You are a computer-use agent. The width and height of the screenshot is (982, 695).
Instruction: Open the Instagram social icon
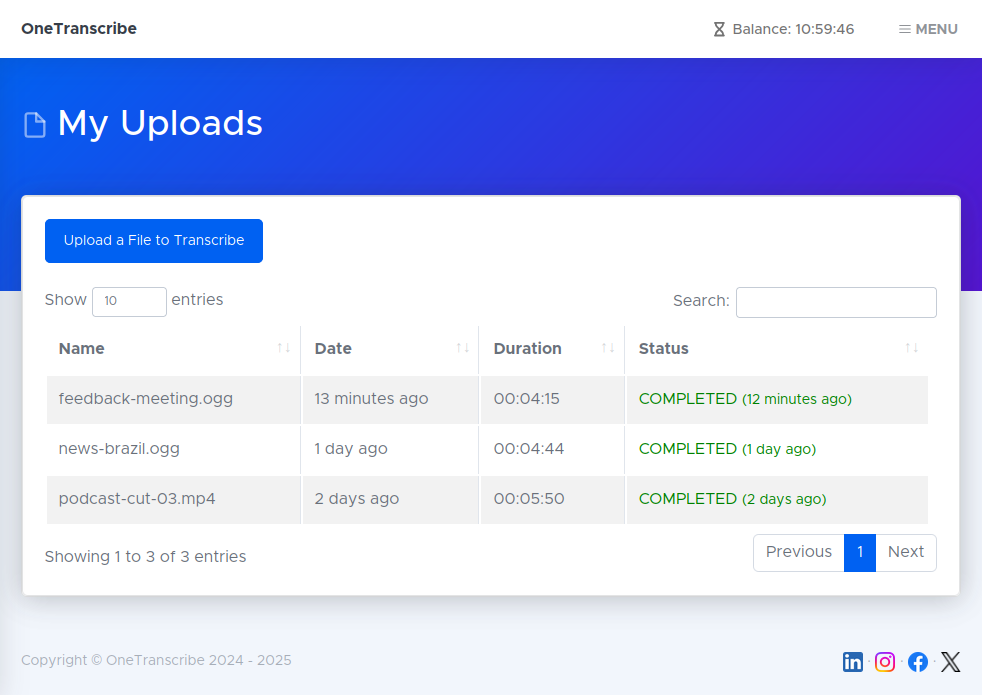885,662
